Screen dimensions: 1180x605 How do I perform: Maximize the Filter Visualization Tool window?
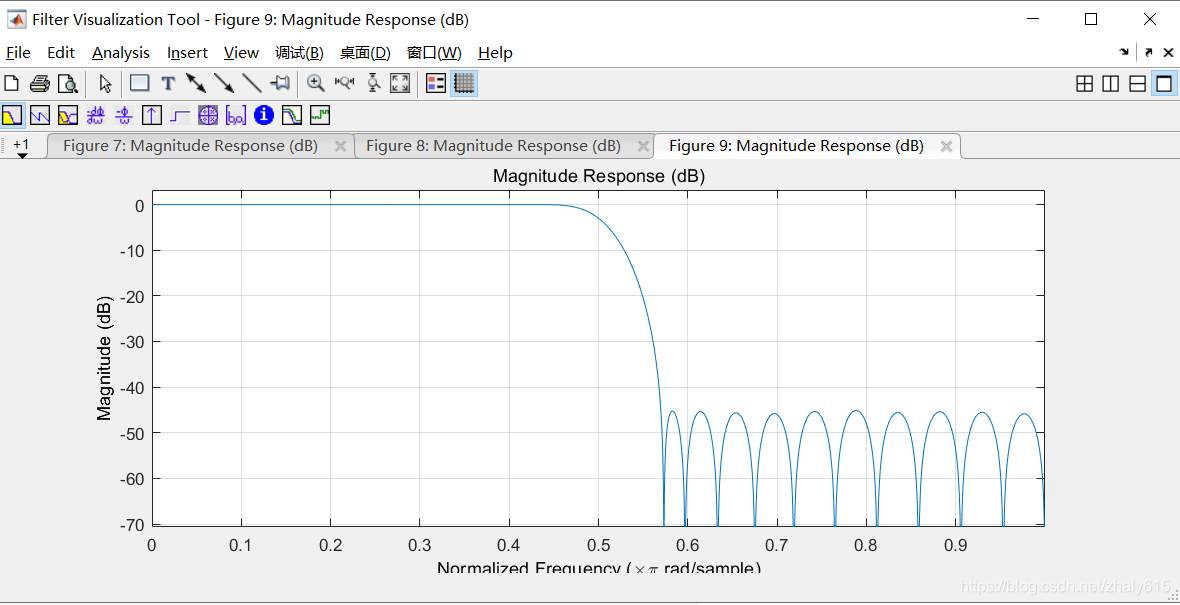tap(1090, 20)
